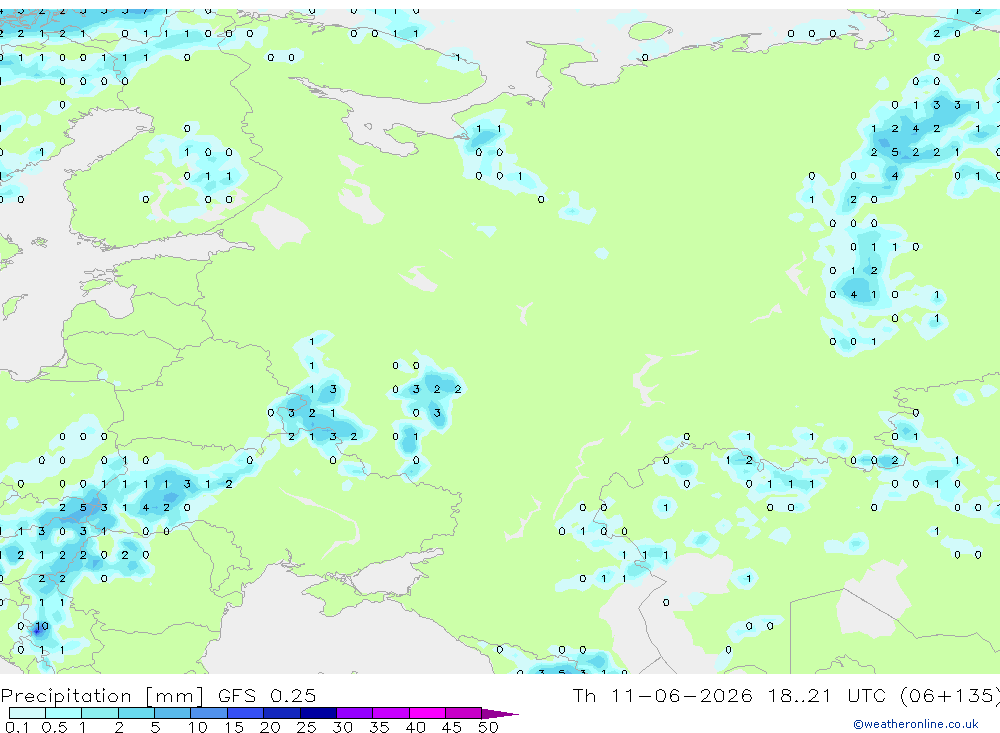The image size is (1000, 733).
Task: Click the 30–35 mm purple legend swatch
Action: pyautogui.click(x=355, y=713)
